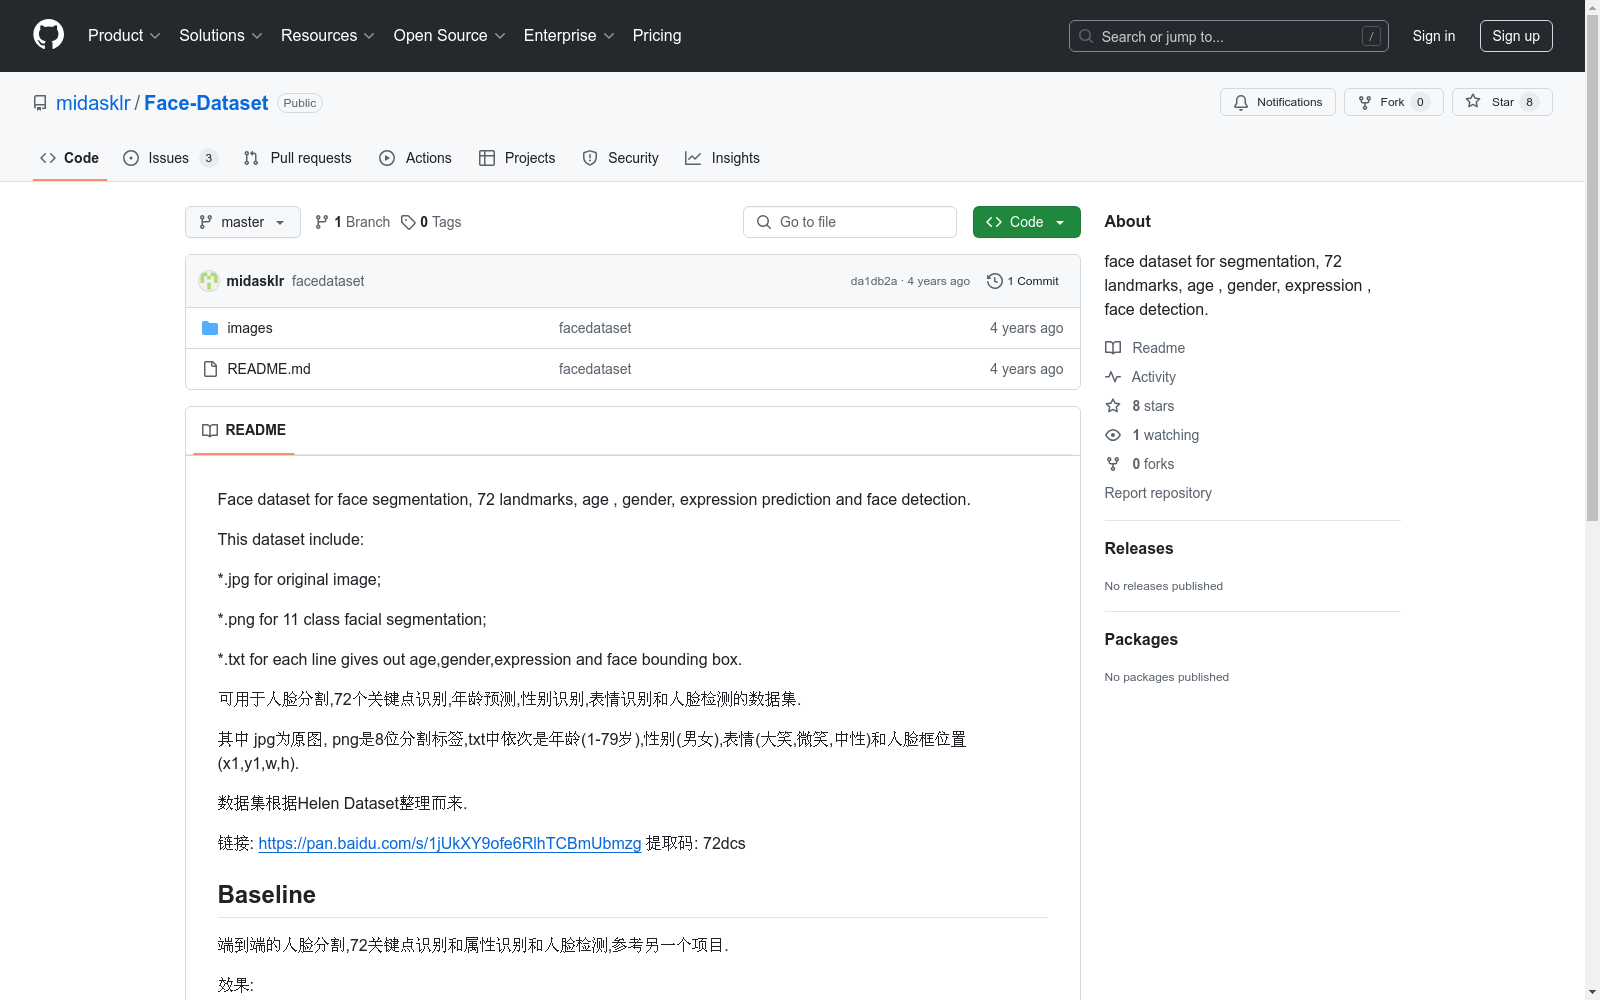Click the Sign in link
This screenshot has height=1000, width=1600.
tap(1434, 36)
